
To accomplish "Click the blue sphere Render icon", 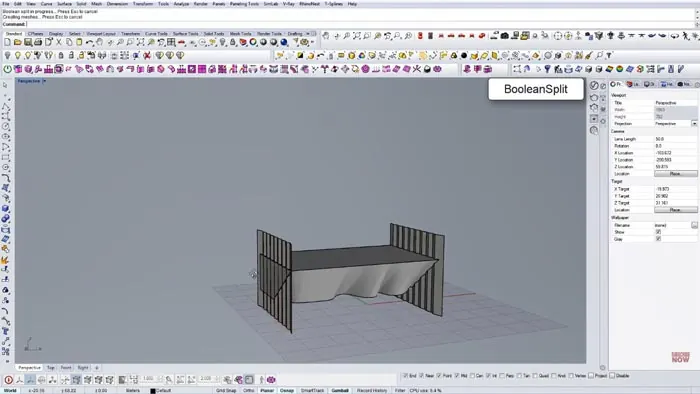I will (x=284, y=42).
